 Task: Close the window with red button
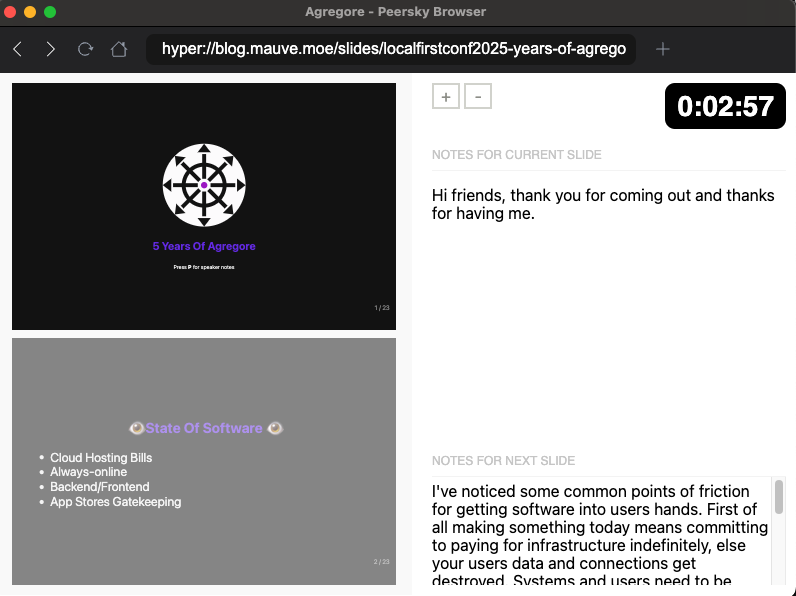click(10, 12)
